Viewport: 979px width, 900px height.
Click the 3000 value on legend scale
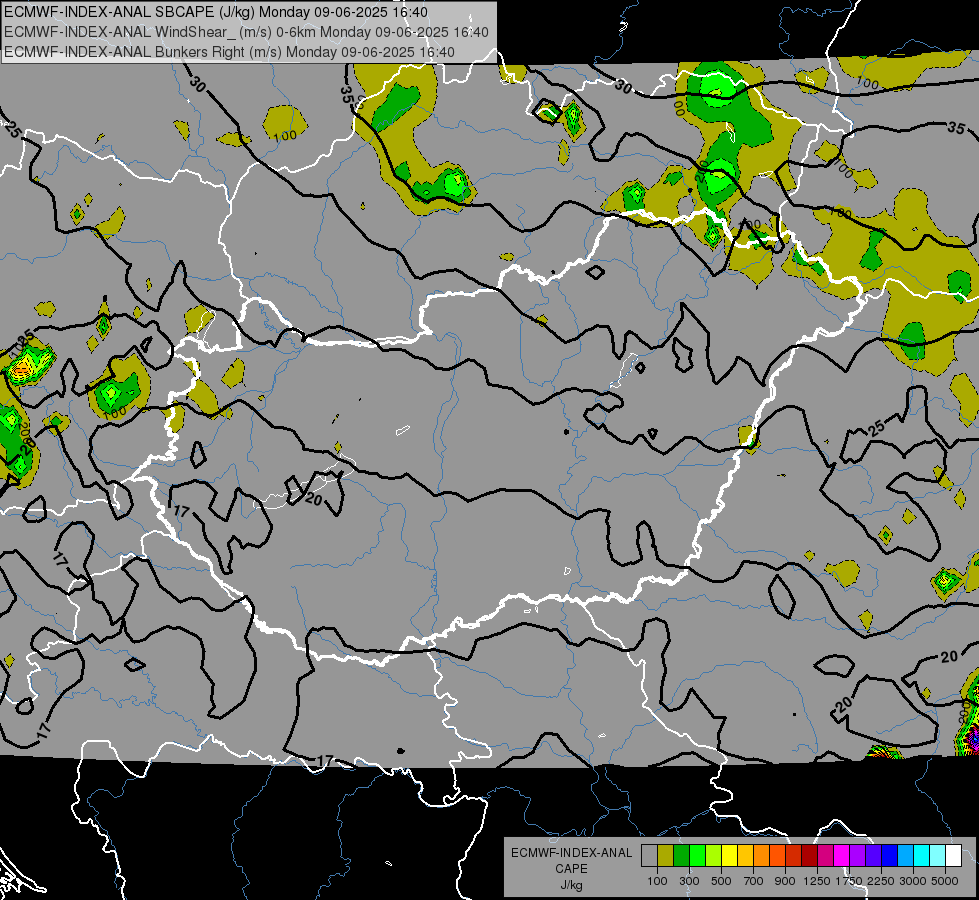pyautogui.click(x=913, y=881)
